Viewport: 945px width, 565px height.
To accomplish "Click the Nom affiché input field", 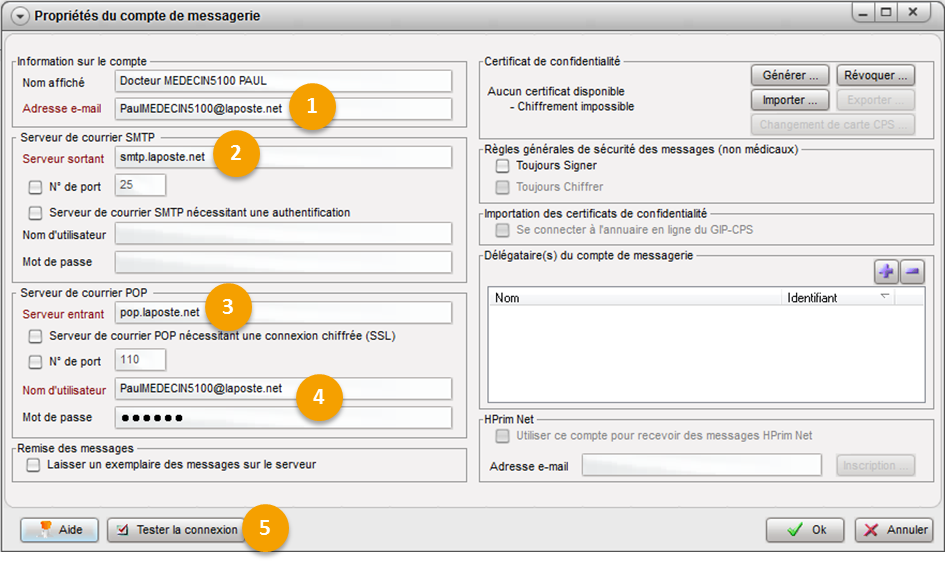I will point(283,81).
